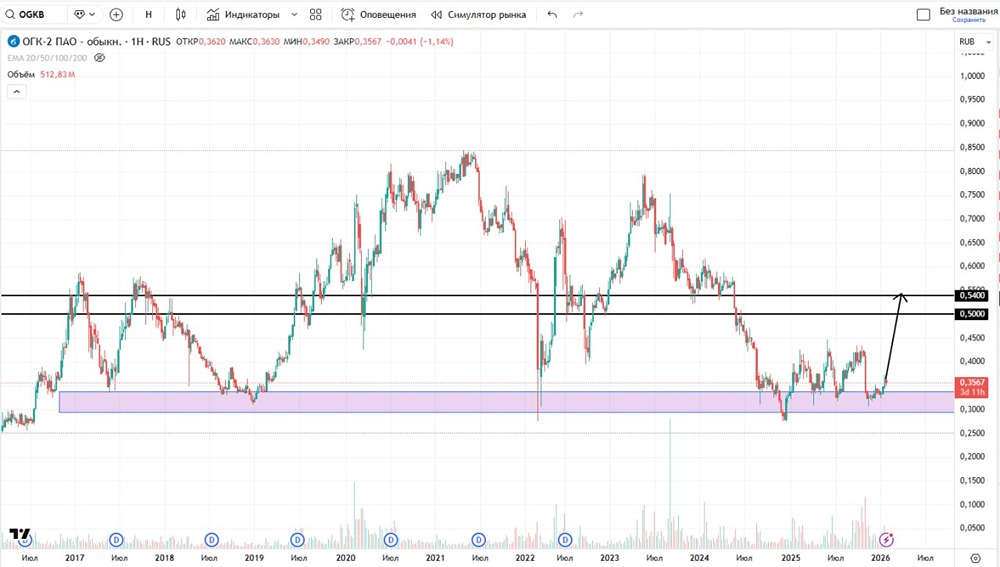Open the RUB currency dropdown
Viewport: 1000px width, 567px height.
click(972, 42)
